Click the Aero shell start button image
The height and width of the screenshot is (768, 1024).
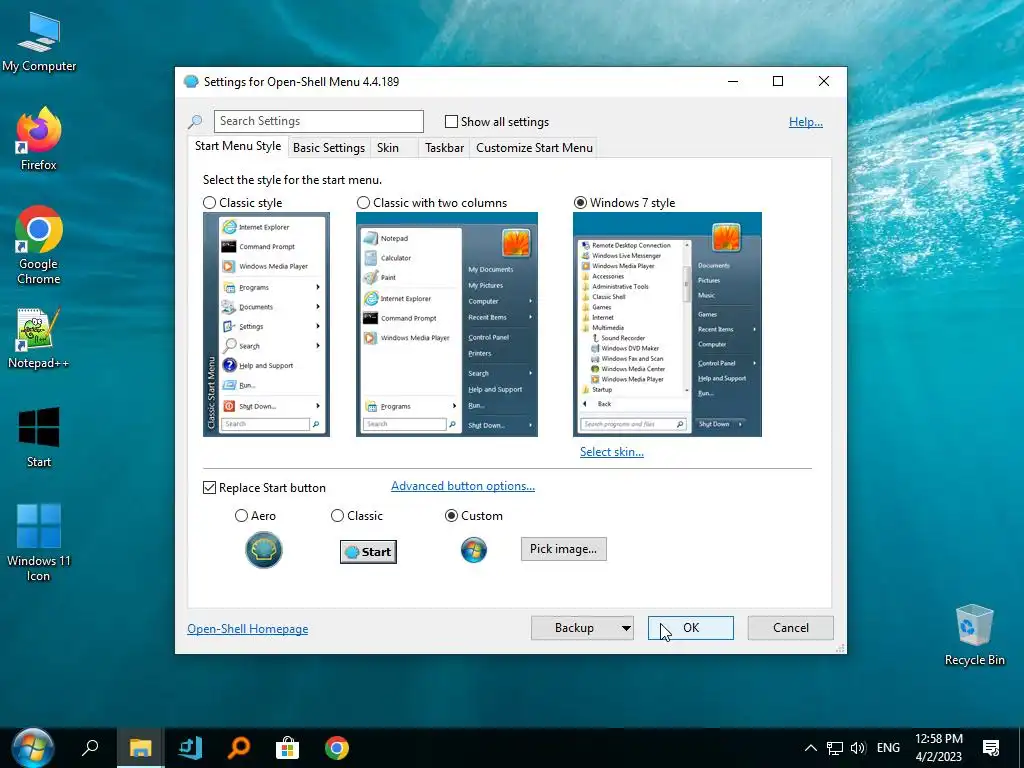pyautogui.click(x=264, y=550)
